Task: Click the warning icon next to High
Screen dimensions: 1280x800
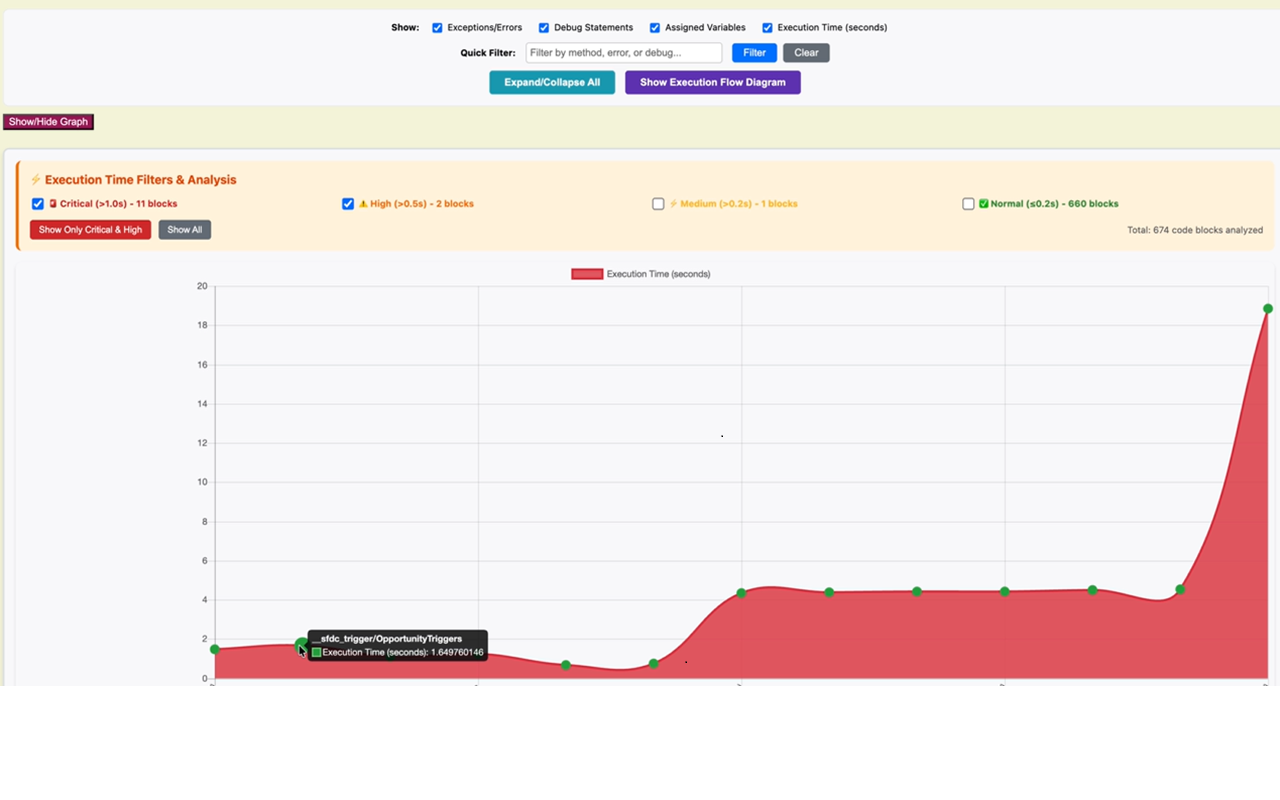Action: tap(363, 204)
